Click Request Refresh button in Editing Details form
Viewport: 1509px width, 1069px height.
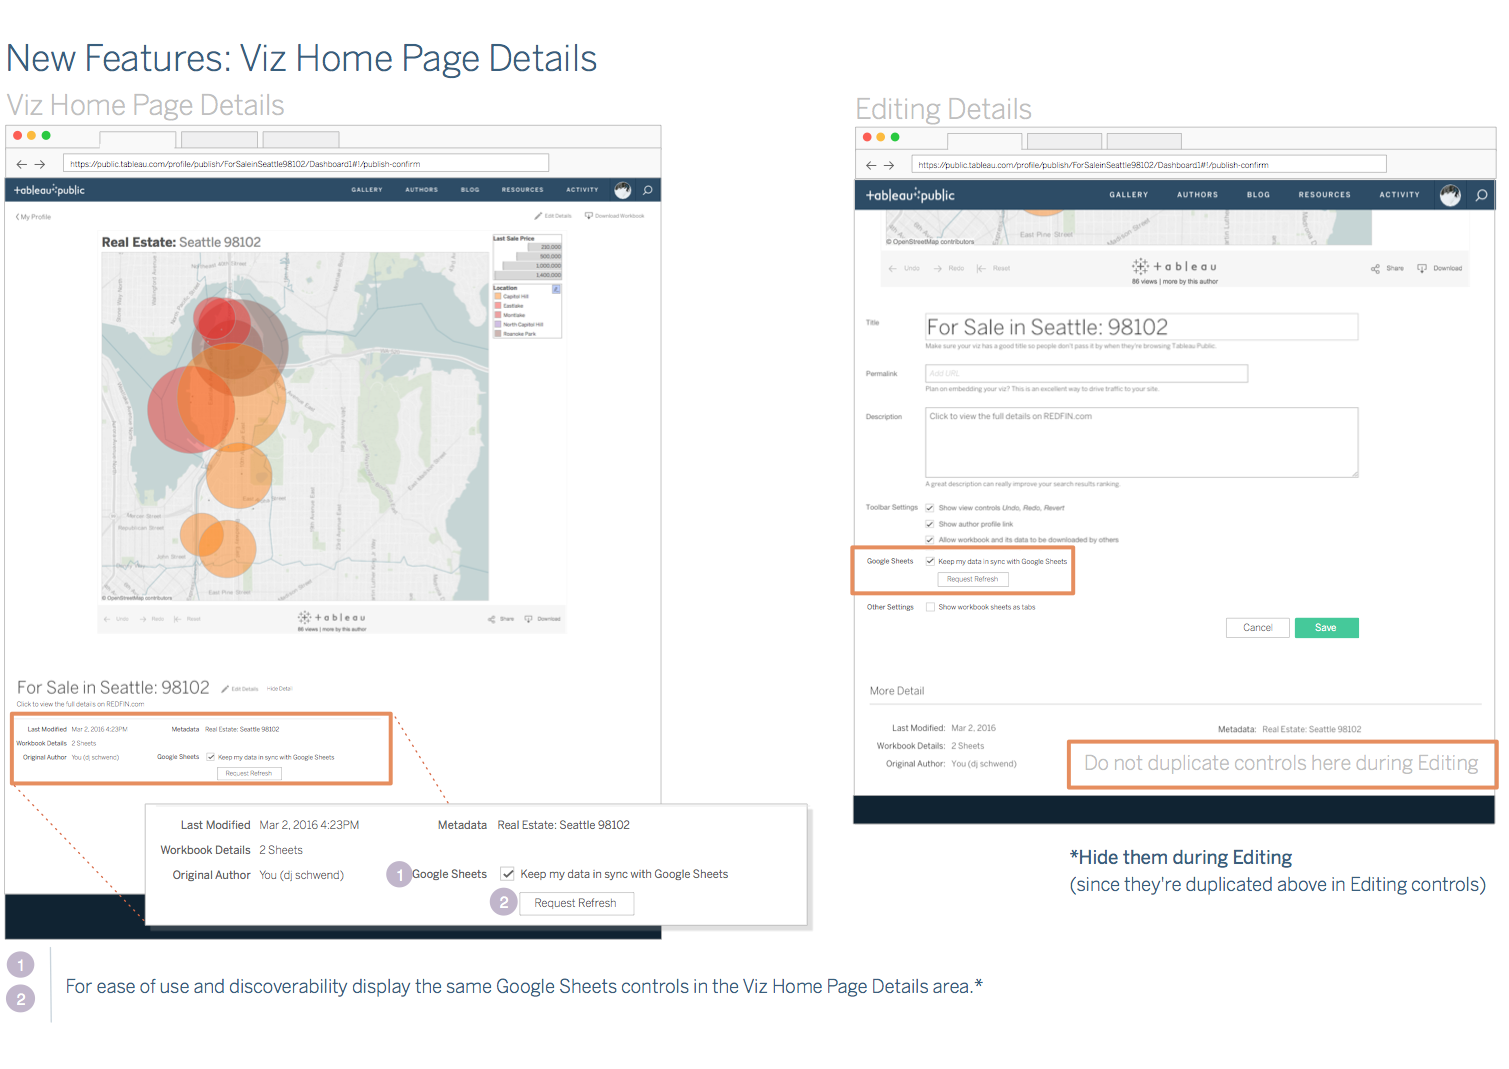pos(972,580)
